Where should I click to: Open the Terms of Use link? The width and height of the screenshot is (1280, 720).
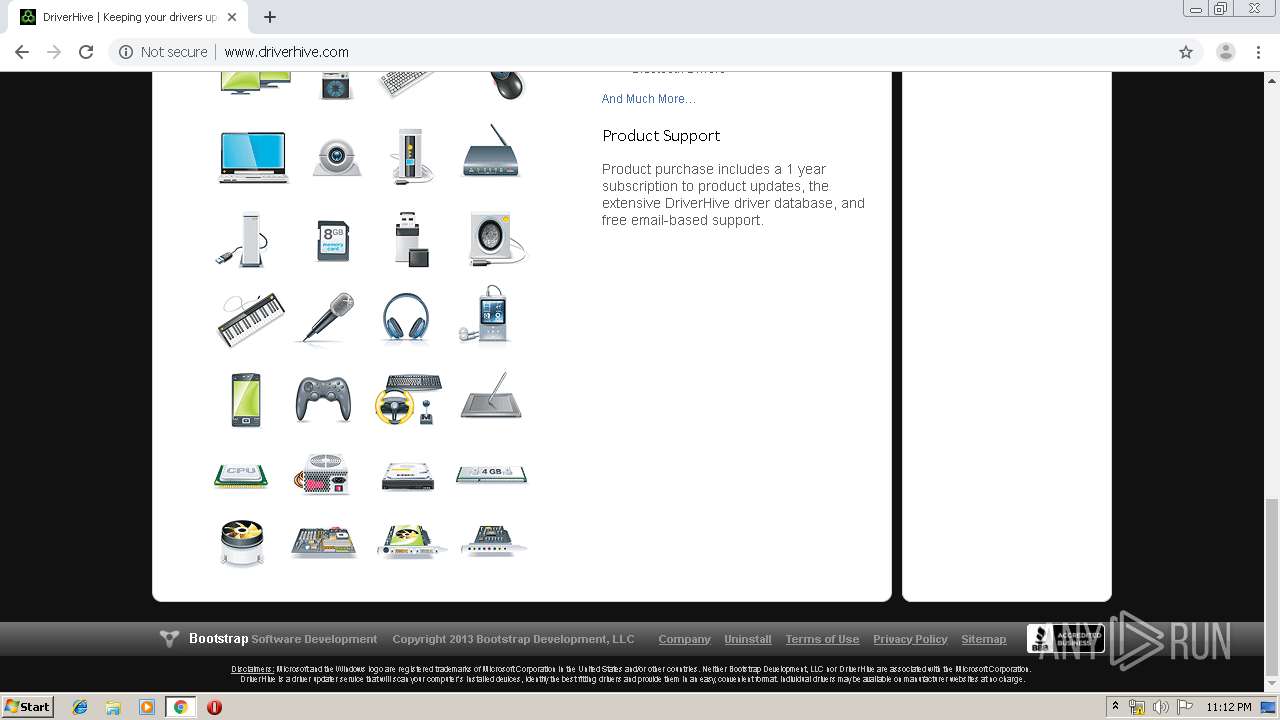click(822, 639)
